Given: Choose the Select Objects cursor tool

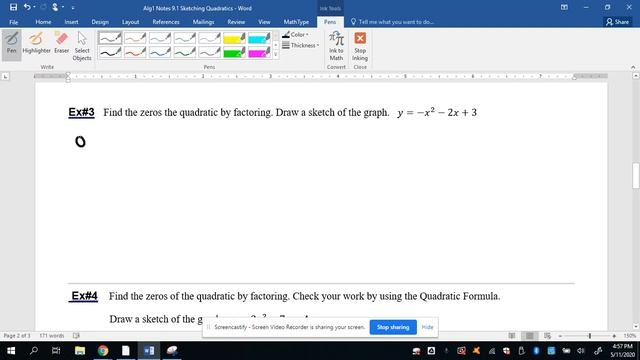Looking at the screenshot, I should click(x=82, y=46).
